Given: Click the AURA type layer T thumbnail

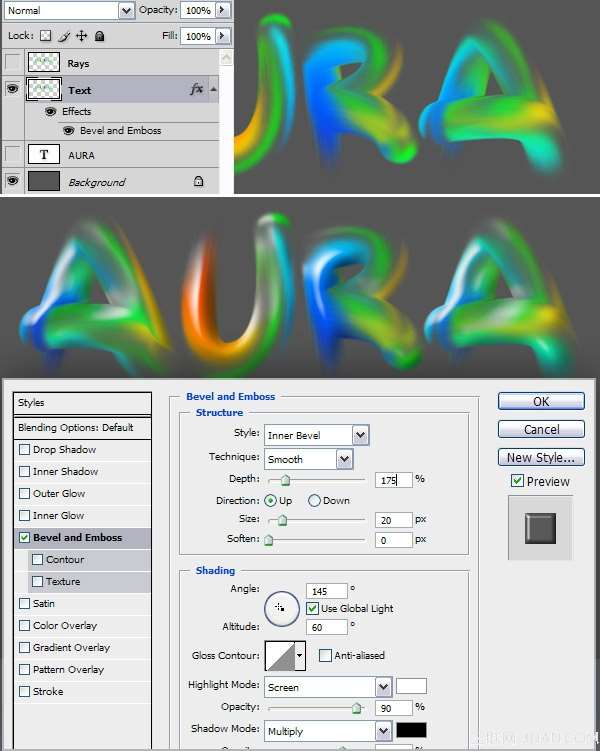Looking at the screenshot, I should coord(44,155).
